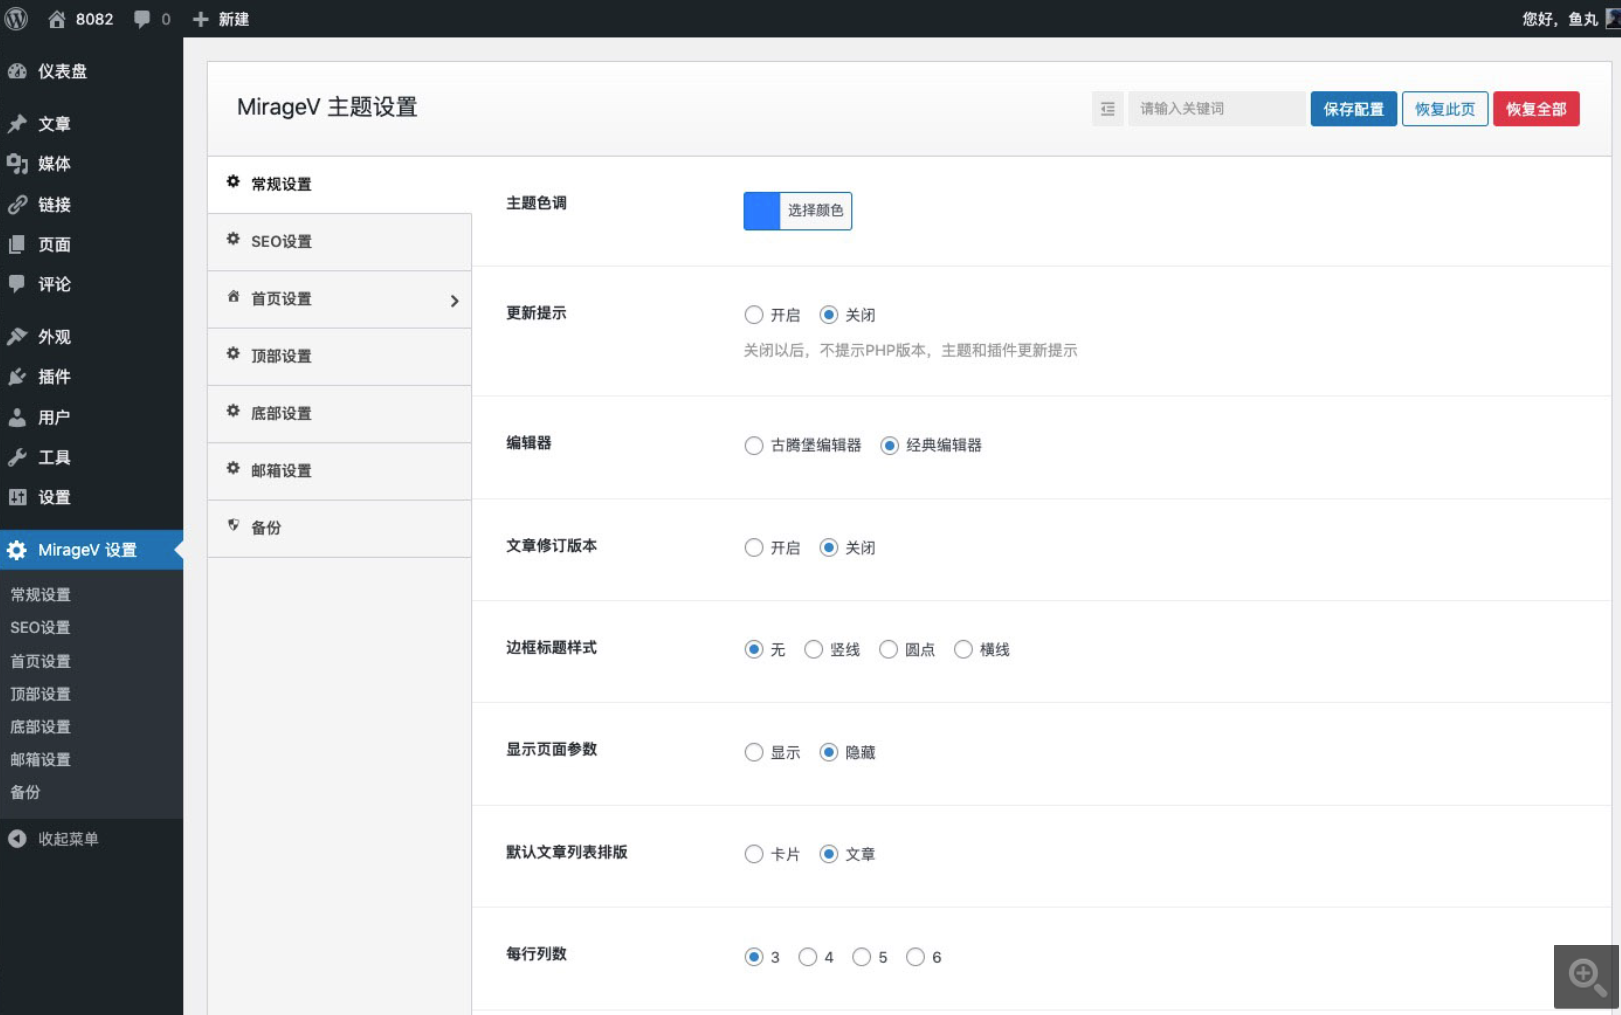Enable 更新提示 with 开启 radio
1621x1015 pixels.
[754, 315]
